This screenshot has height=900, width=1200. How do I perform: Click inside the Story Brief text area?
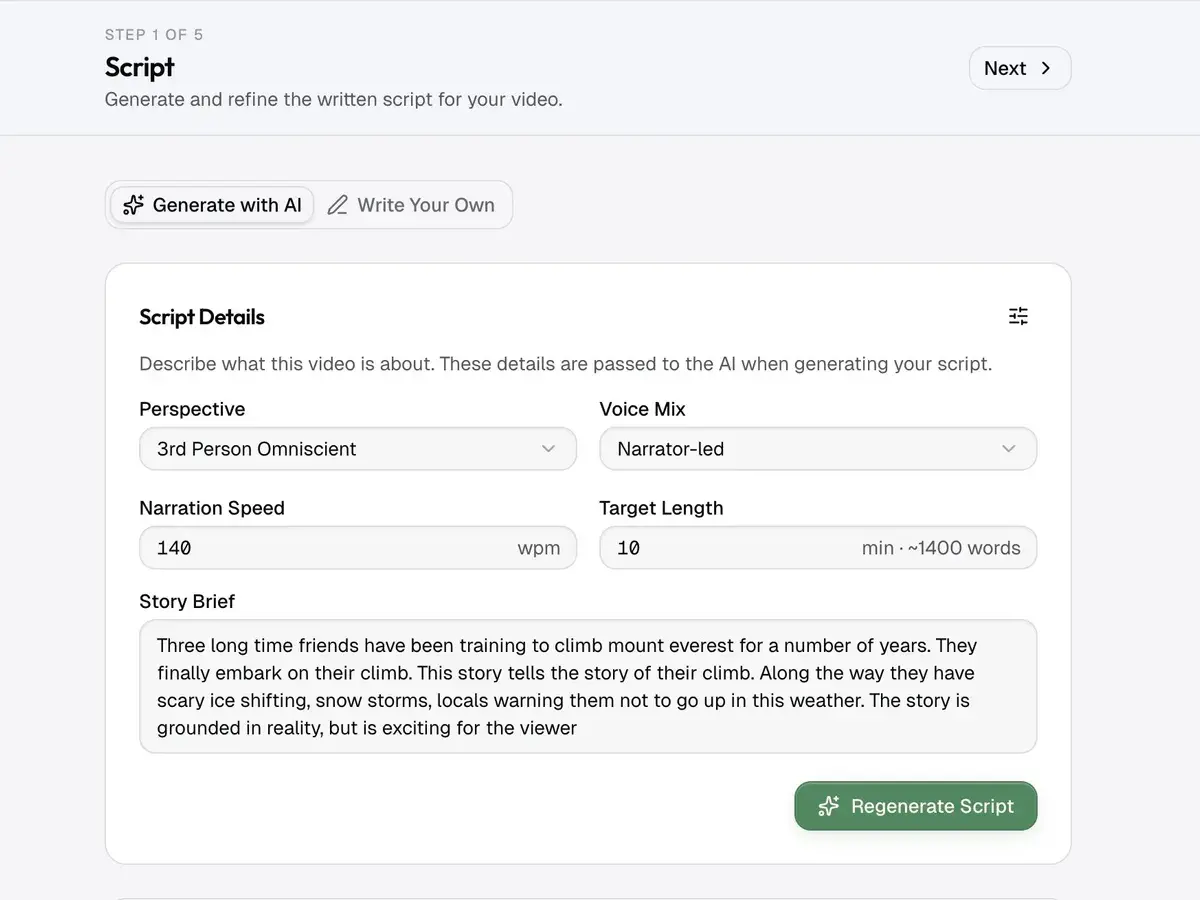pyautogui.click(x=588, y=686)
